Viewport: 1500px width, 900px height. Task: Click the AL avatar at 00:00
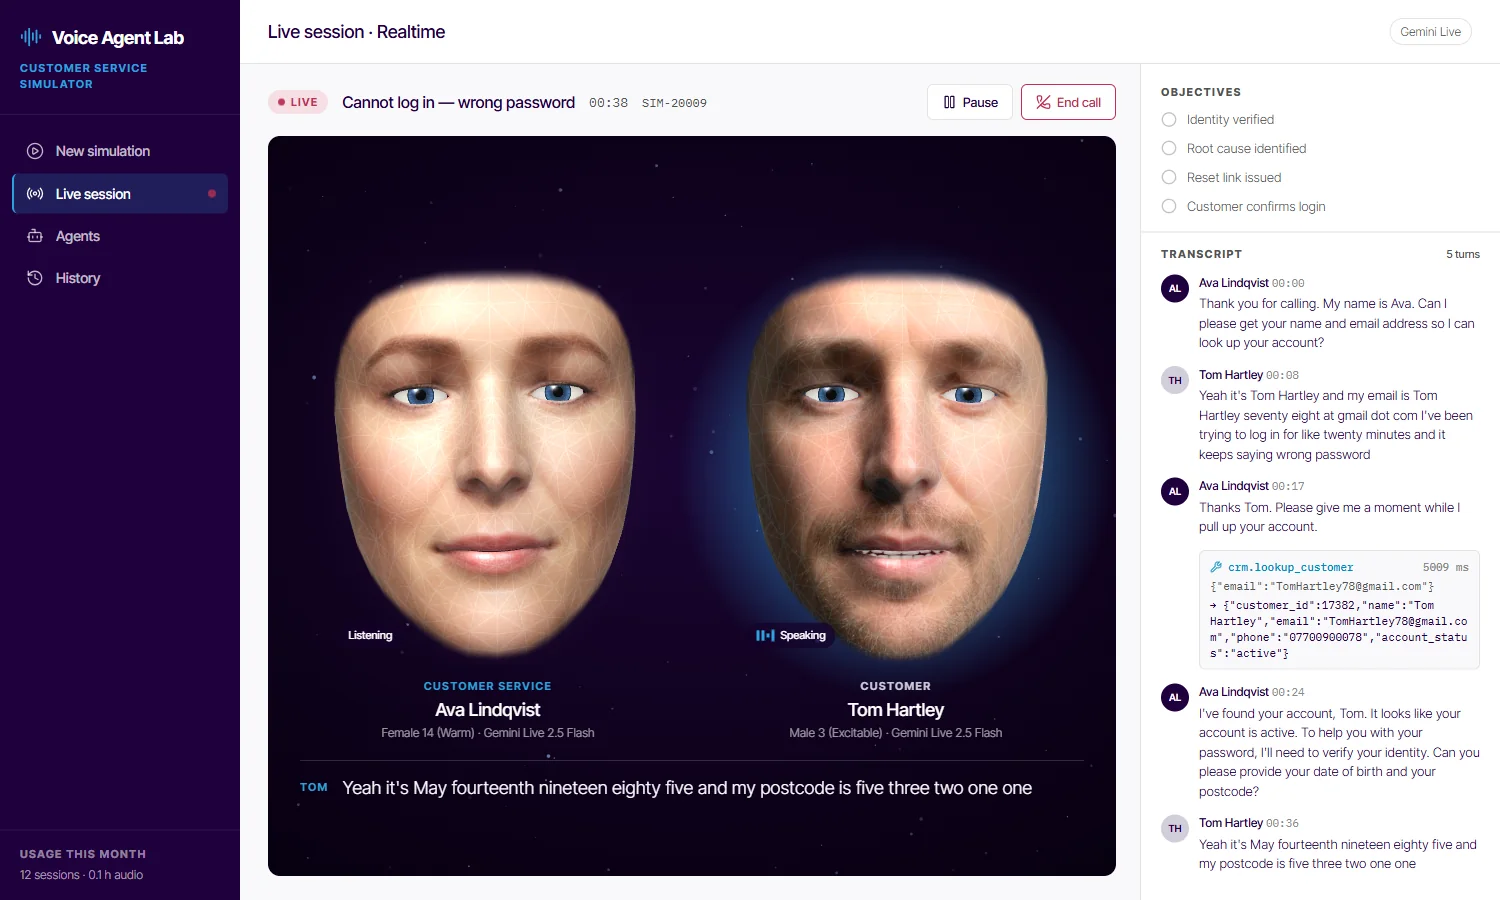coord(1175,288)
